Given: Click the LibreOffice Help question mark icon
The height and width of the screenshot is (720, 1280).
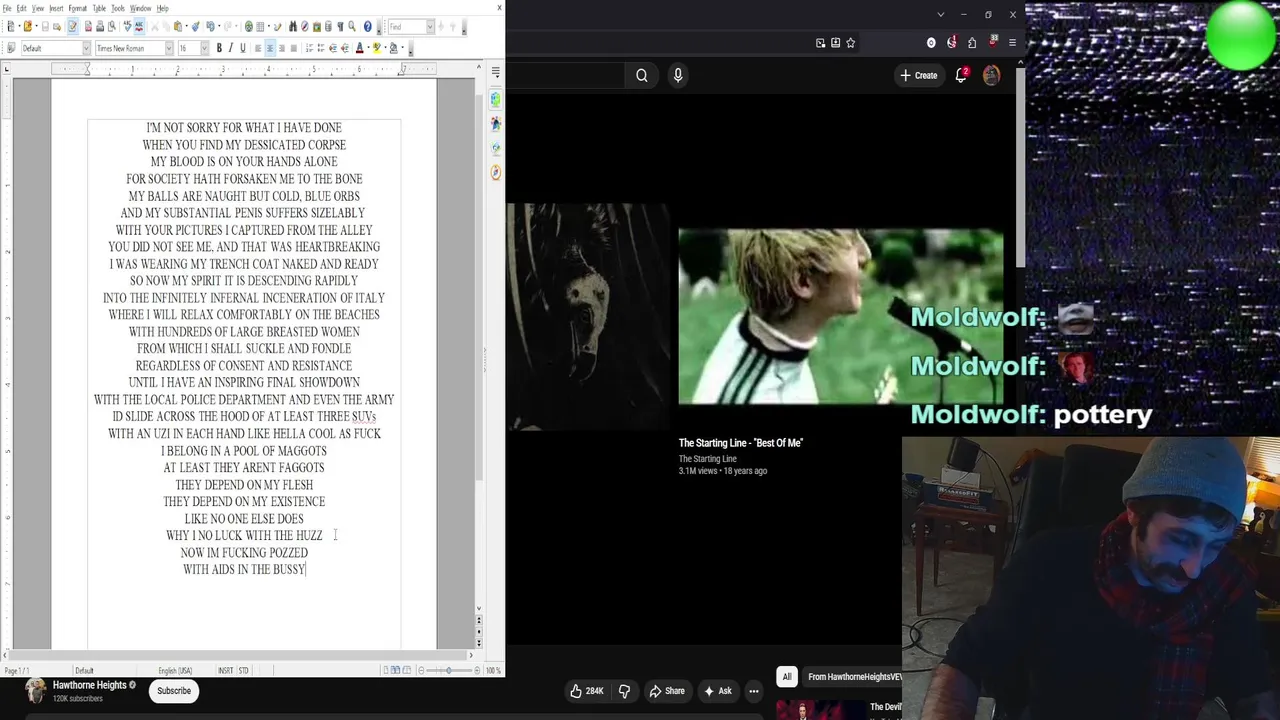Looking at the screenshot, I should click(x=367, y=27).
